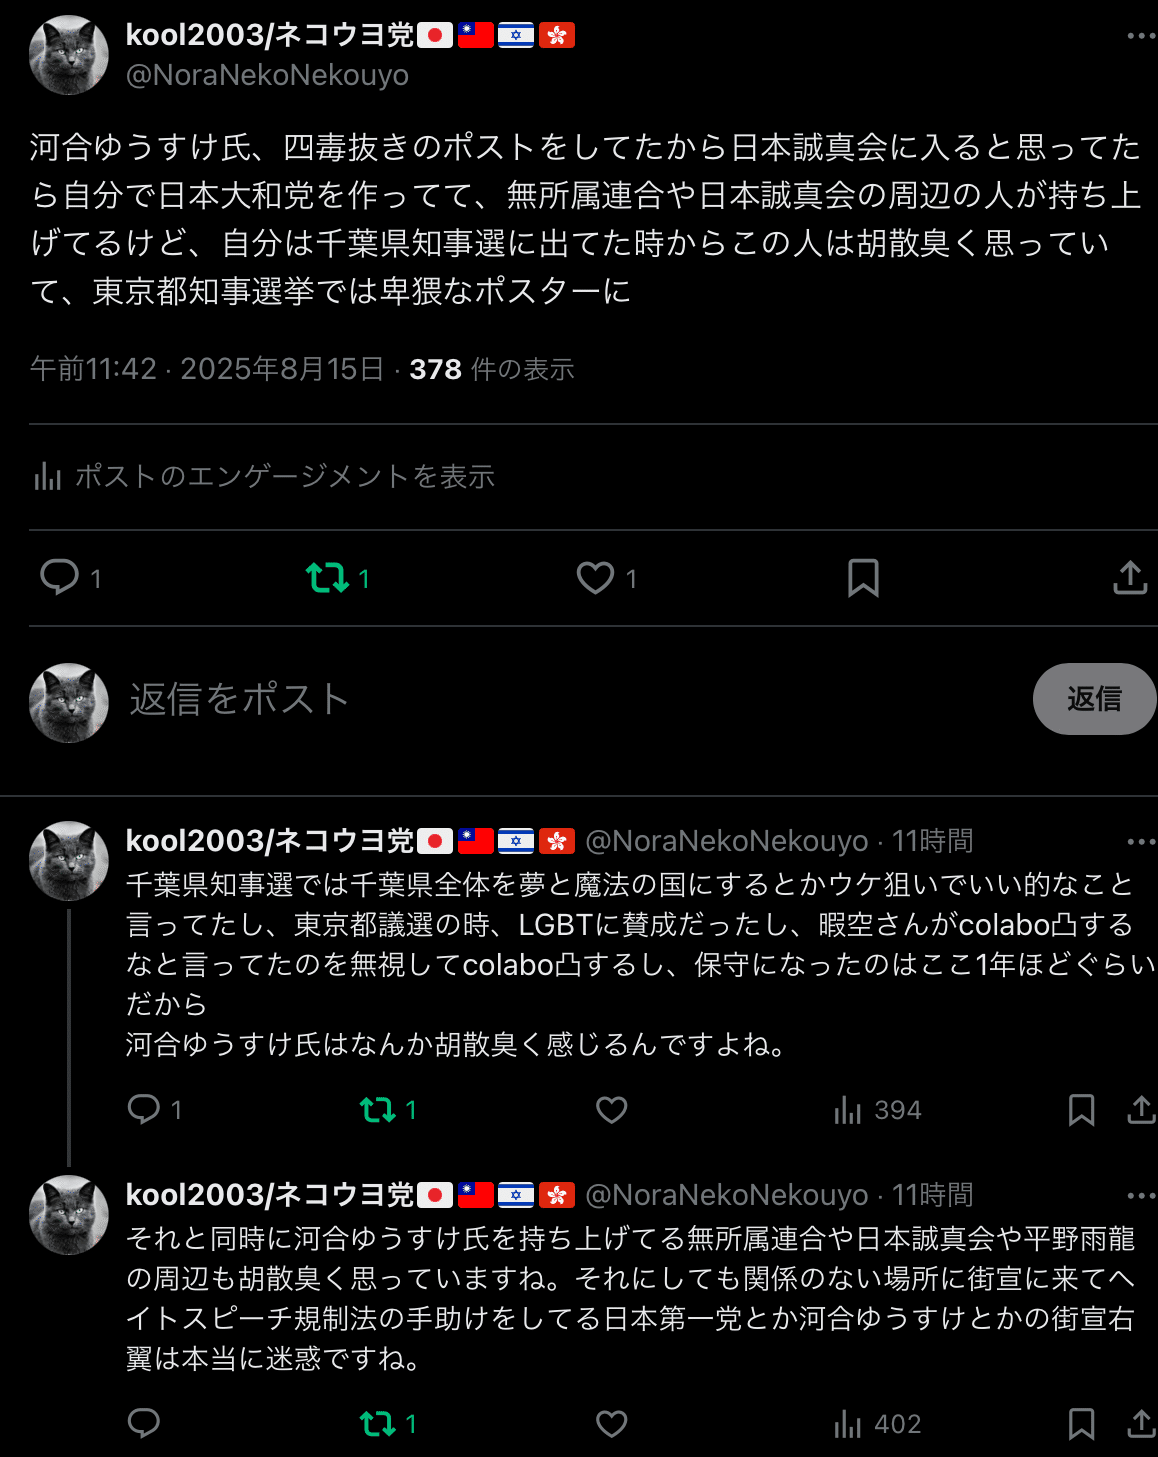Share the second reply
Viewport: 1158px width, 1457px height.
click(x=1141, y=1424)
